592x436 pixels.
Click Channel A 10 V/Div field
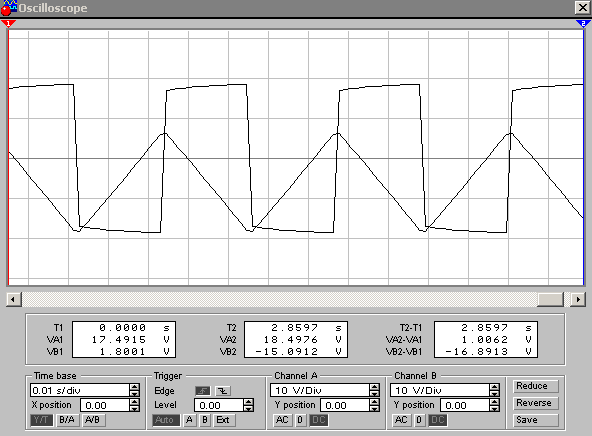(320, 390)
